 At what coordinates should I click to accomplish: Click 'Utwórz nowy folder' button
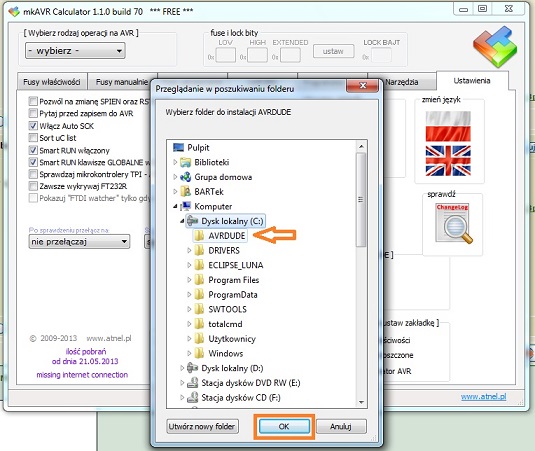click(202, 426)
